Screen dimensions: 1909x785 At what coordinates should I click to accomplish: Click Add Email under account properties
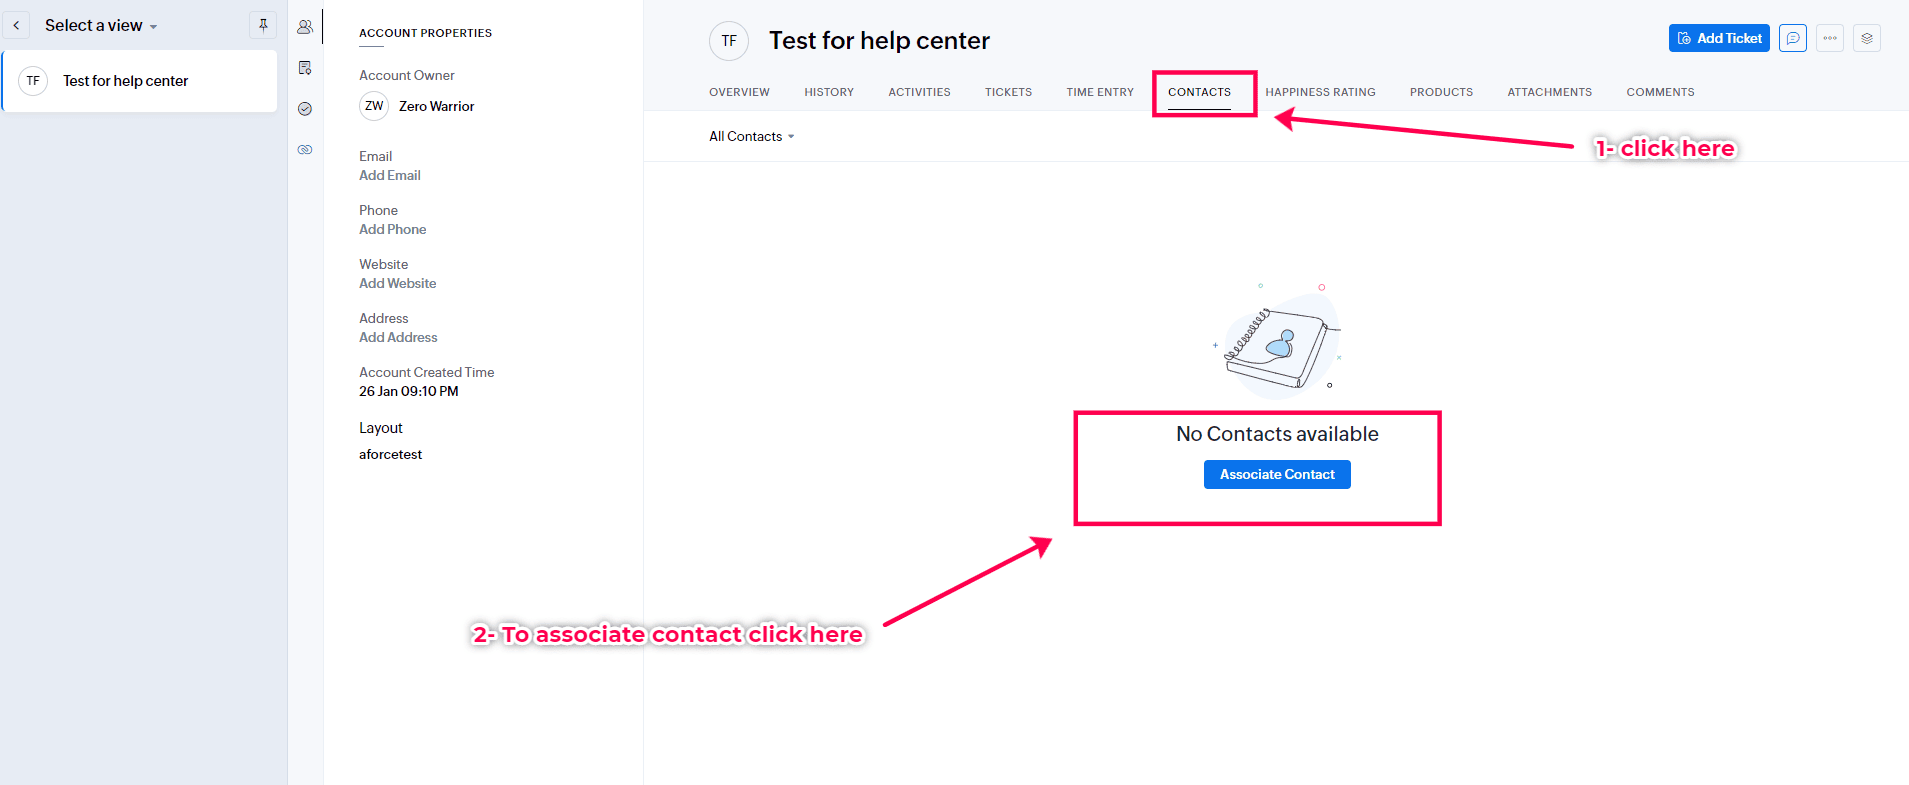coord(390,175)
